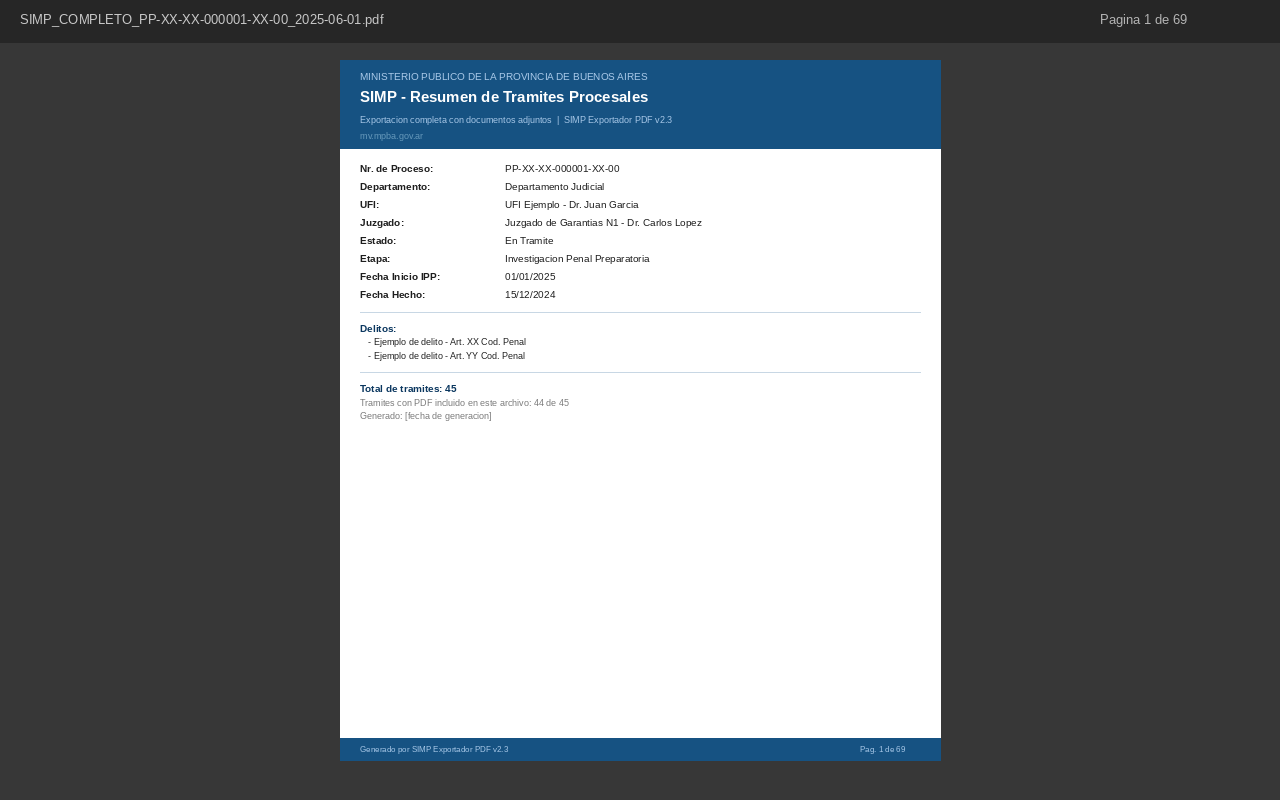
Task: Click the PDF file name in the top bar
Action: 201,19
